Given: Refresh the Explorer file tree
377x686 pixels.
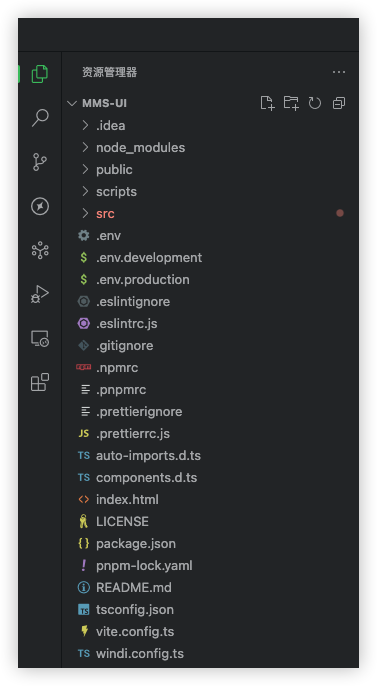Looking at the screenshot, I should coord(315,103).
